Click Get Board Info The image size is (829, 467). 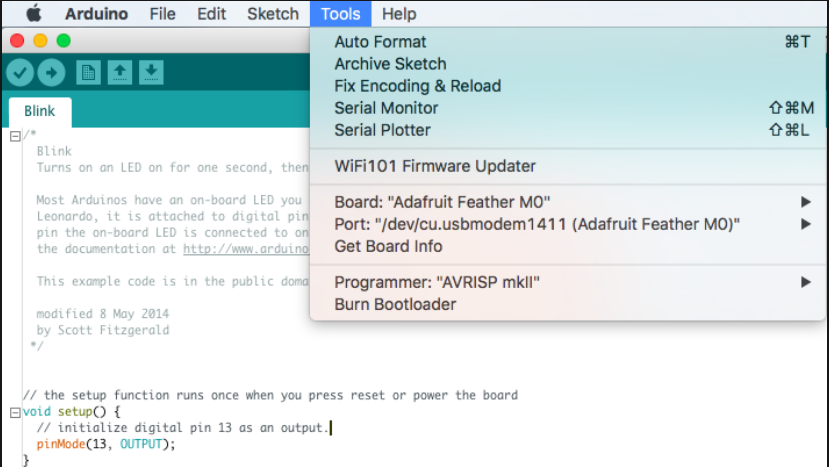point(388,246)
